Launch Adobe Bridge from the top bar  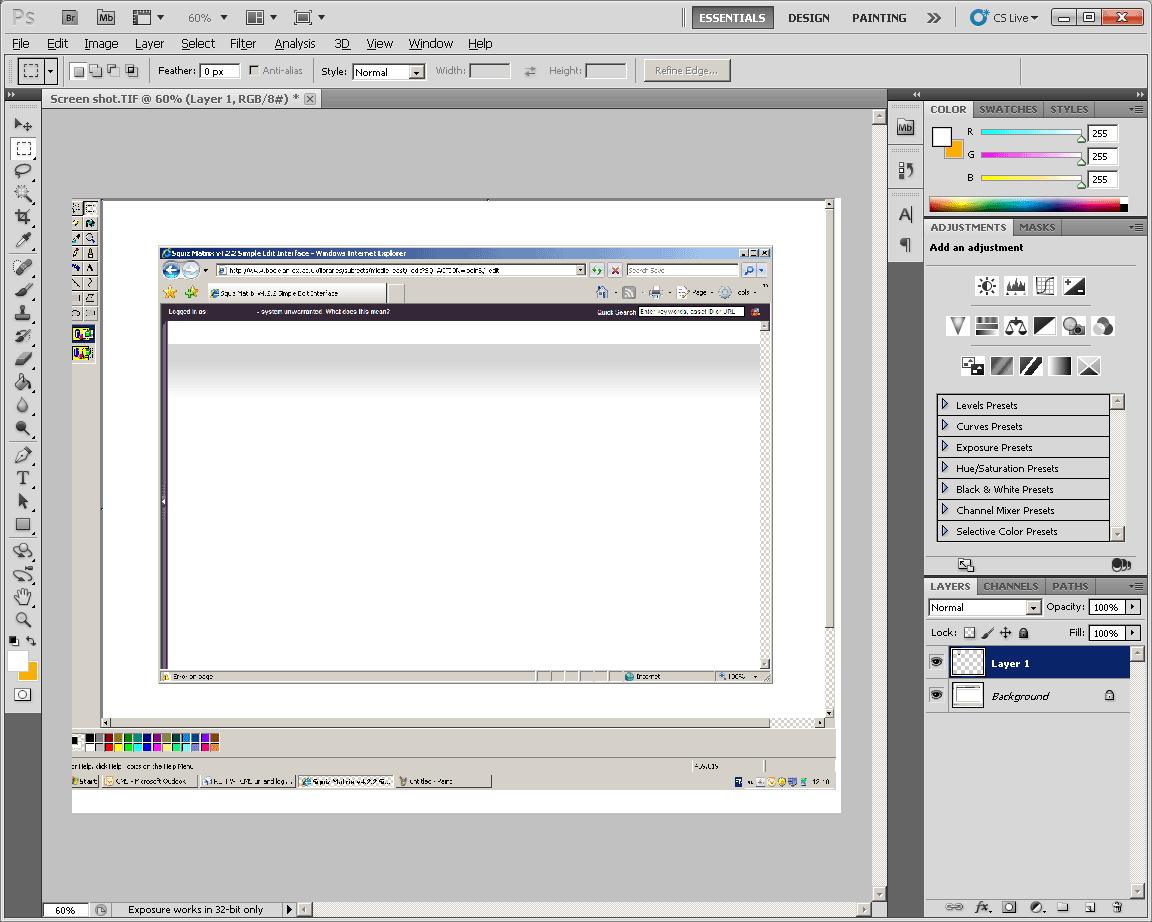[69, 18]
